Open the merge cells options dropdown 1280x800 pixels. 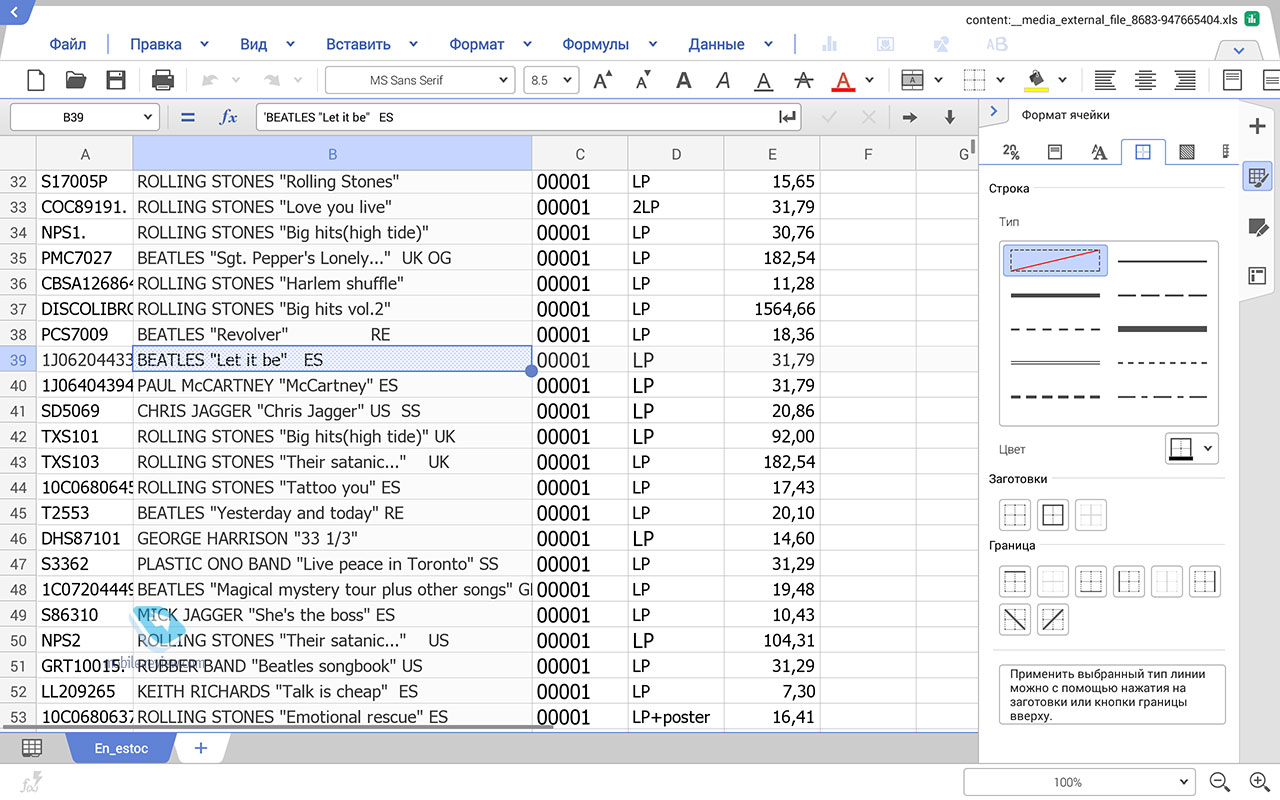click(x=938, y=80)
